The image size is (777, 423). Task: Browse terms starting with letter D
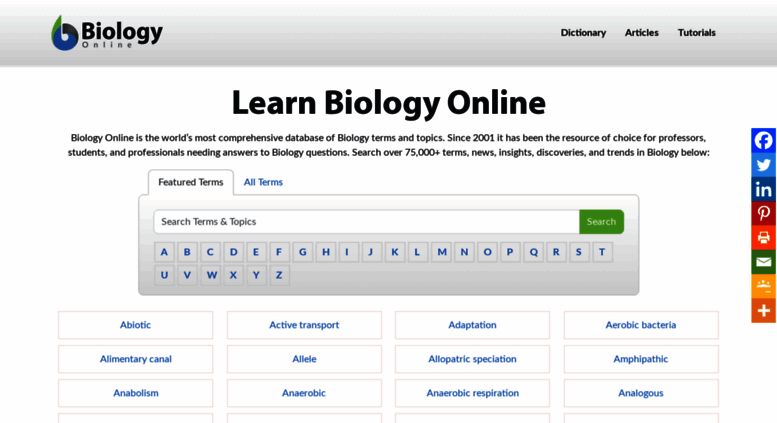[x=233, y=252]
